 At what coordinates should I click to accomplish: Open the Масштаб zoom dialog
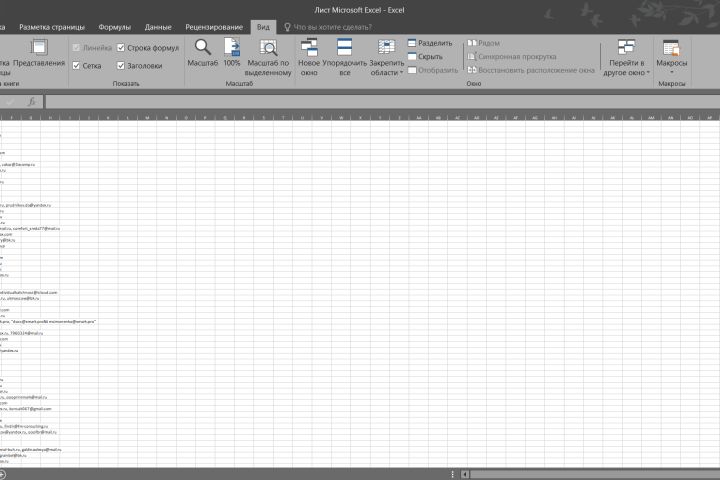[x=202, y=53]
